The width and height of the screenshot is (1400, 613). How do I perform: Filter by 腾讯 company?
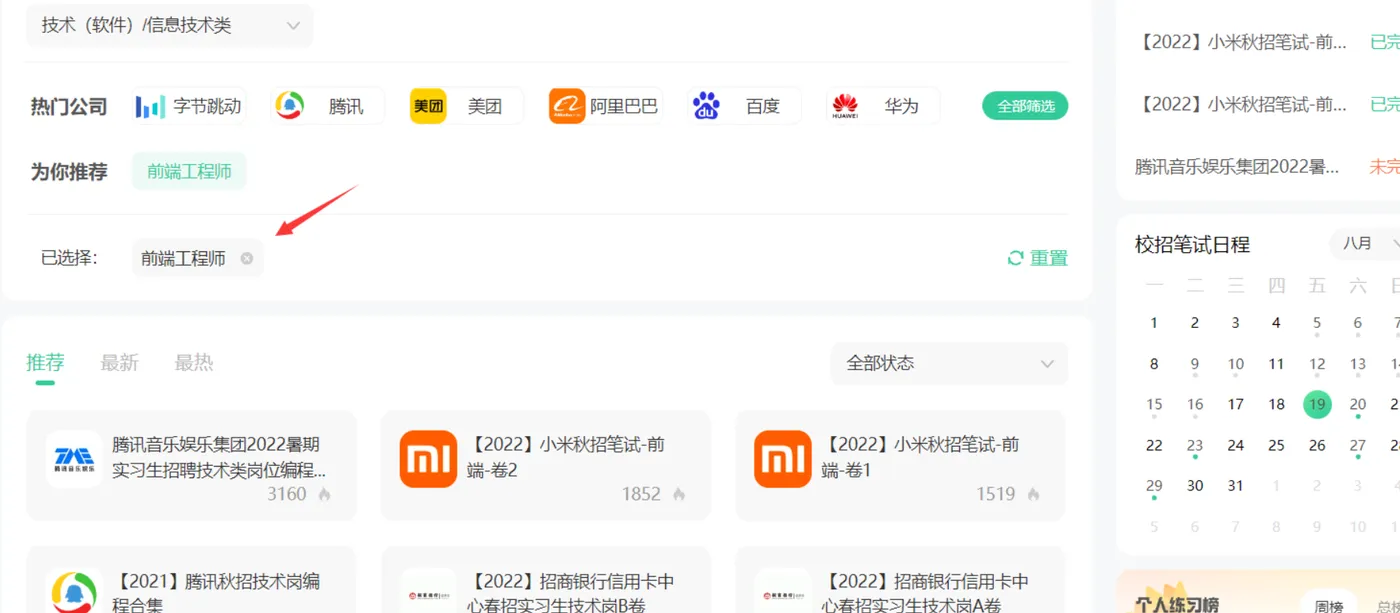(x=328, y=106)
